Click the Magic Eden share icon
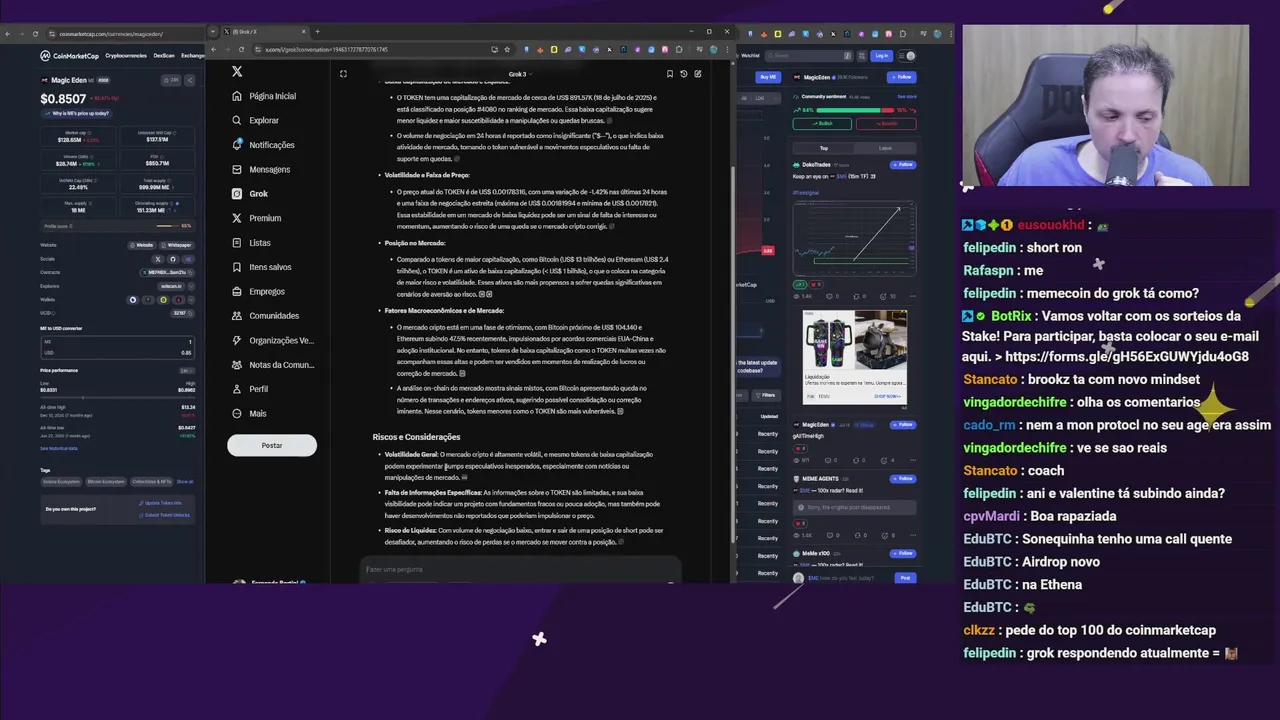 191,80
